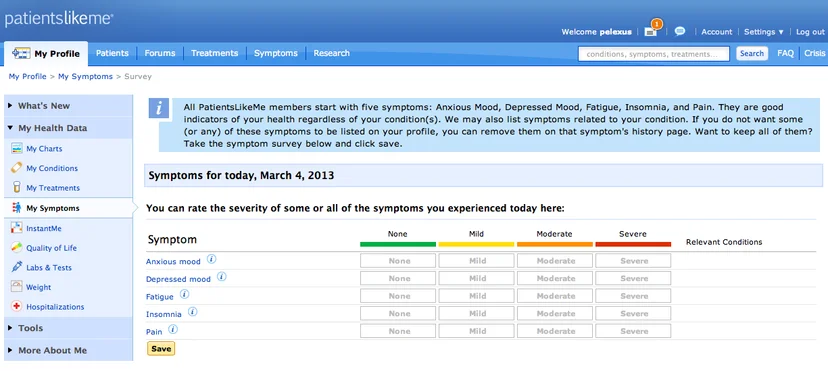828x371 pixels.
Task: Go to My Symptoms breadcrumb
Action: pos(86,77)
